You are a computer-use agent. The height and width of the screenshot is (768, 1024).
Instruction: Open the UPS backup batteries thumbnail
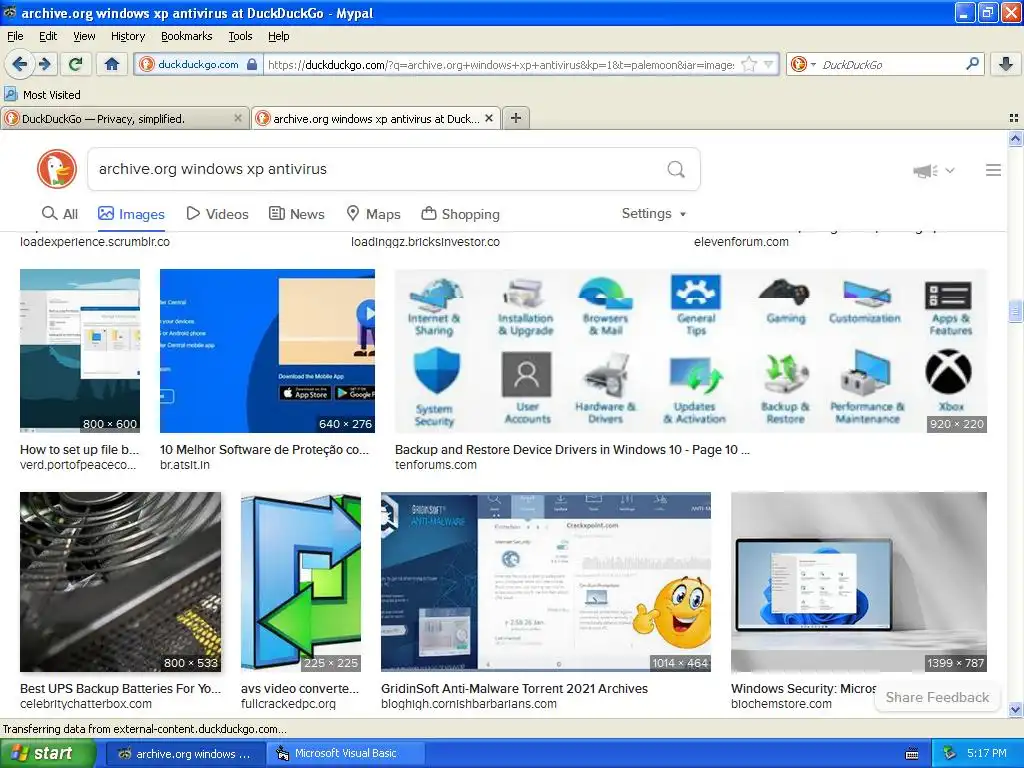(120, 582)
